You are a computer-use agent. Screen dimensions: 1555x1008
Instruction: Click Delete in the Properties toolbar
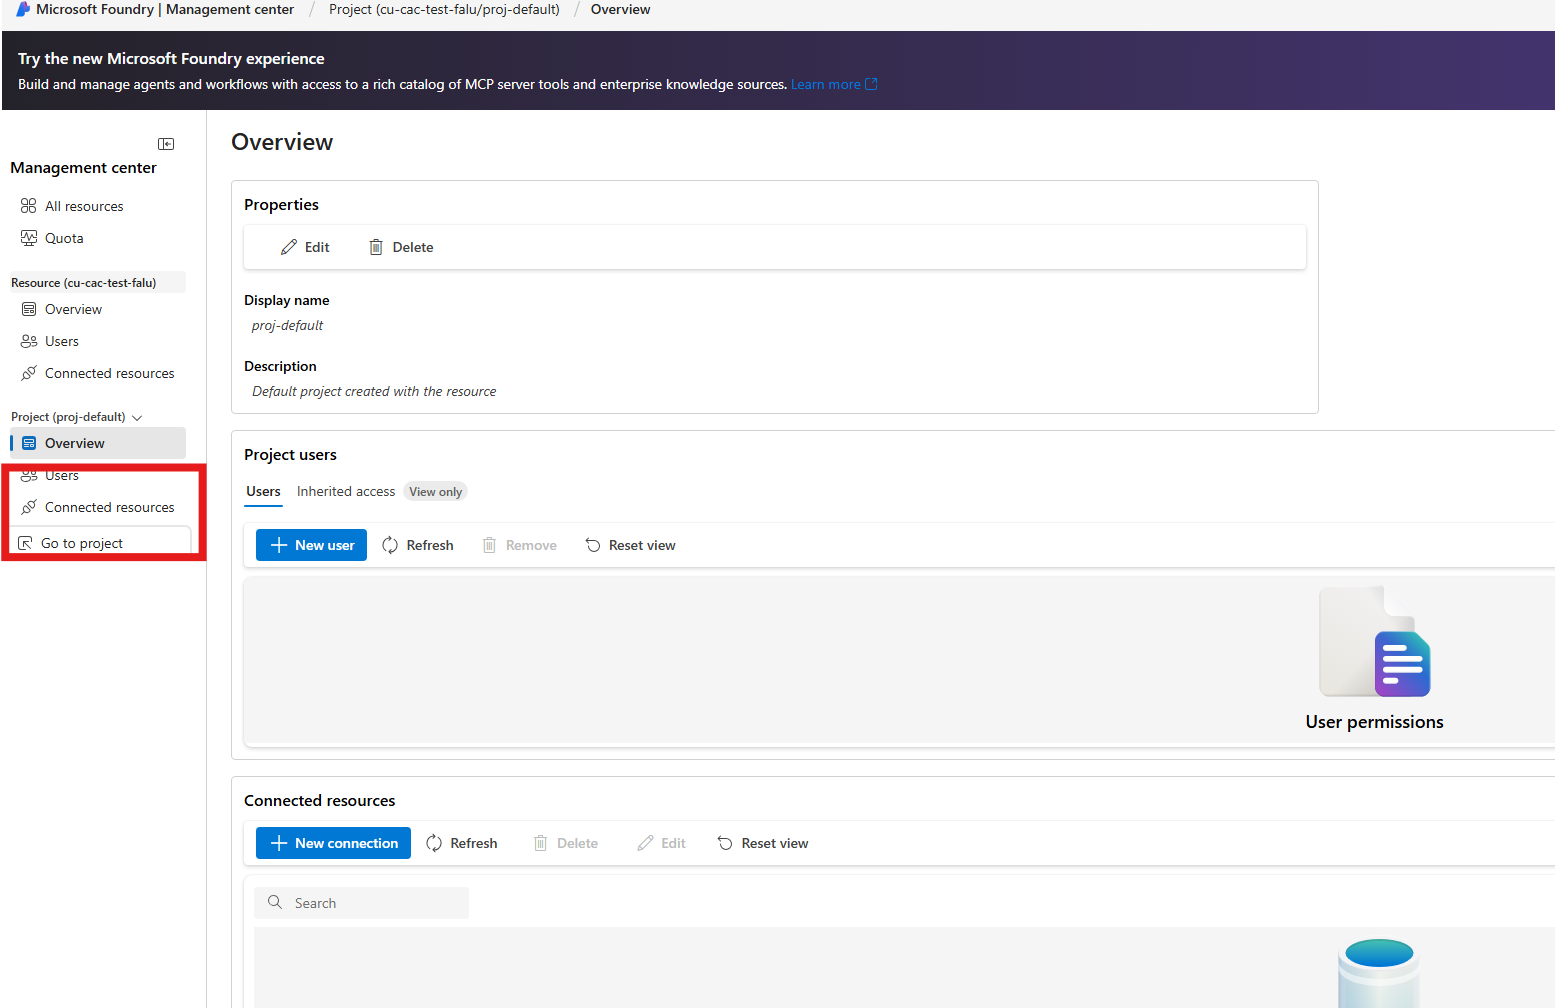click(401, 247)
